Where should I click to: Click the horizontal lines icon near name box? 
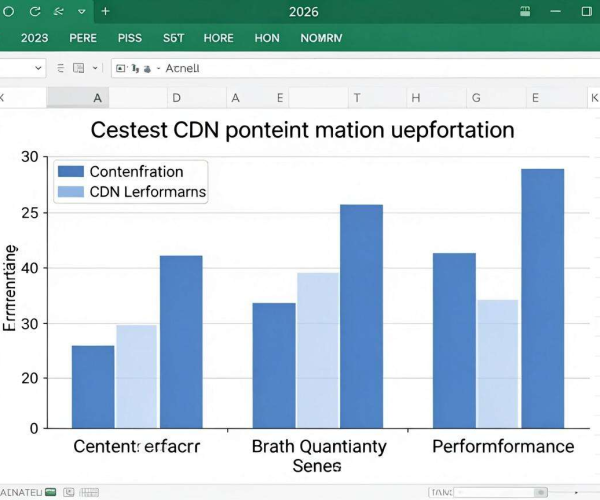tap(60, 68)
